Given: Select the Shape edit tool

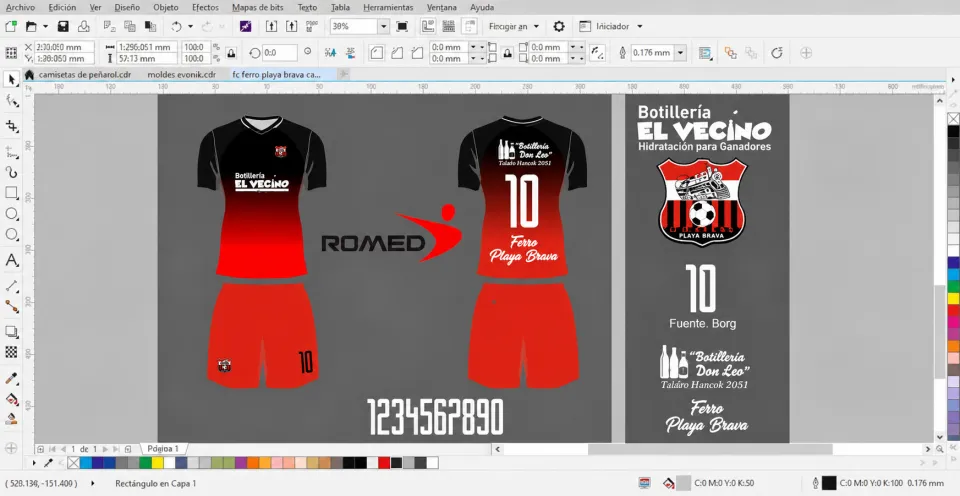Looking at the screenshot, I should pyautogui.click(x=11, y=100).
